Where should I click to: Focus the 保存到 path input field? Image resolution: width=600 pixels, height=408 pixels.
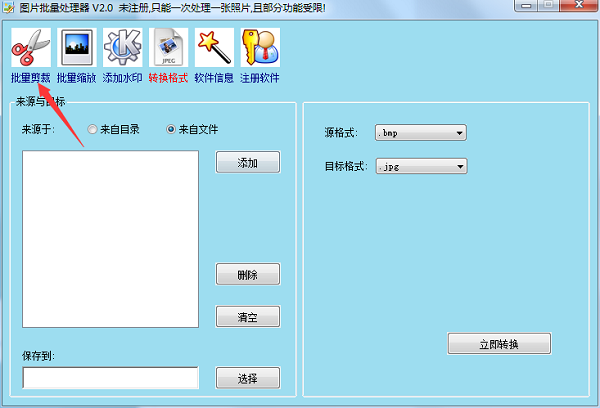coord(111,378)
